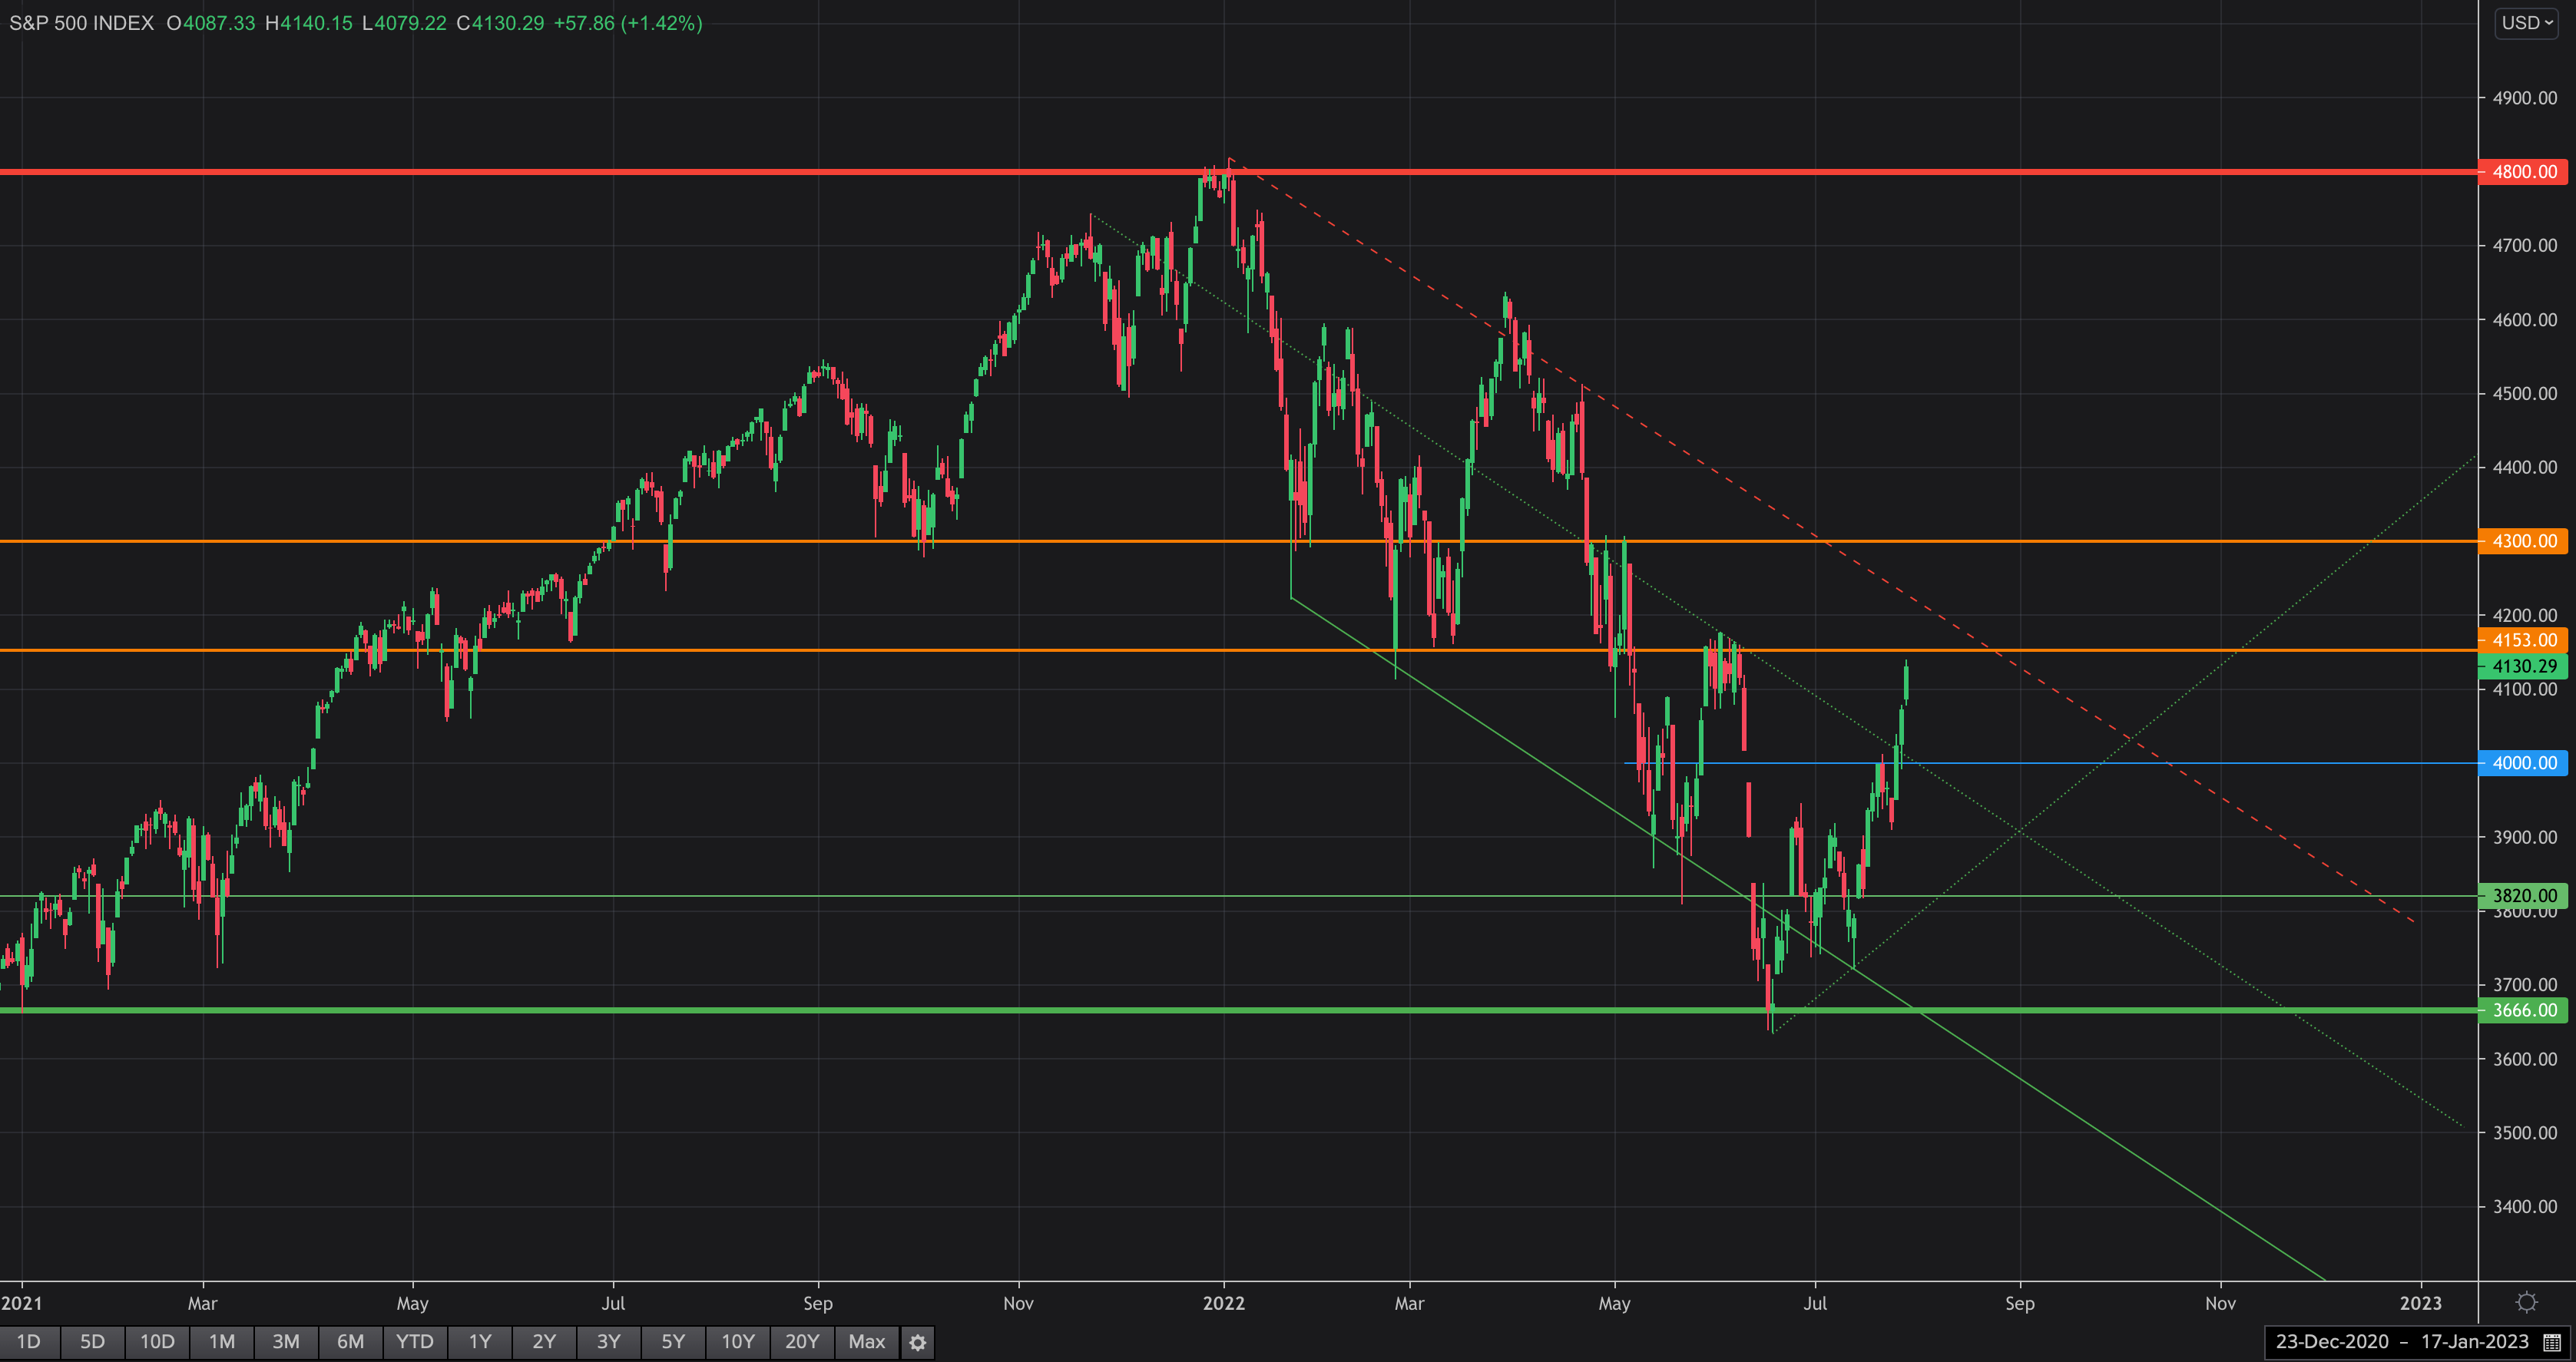
Task: Open the chart axis settings icon
Action: pyautogui.click(x=2526, y=1302)
